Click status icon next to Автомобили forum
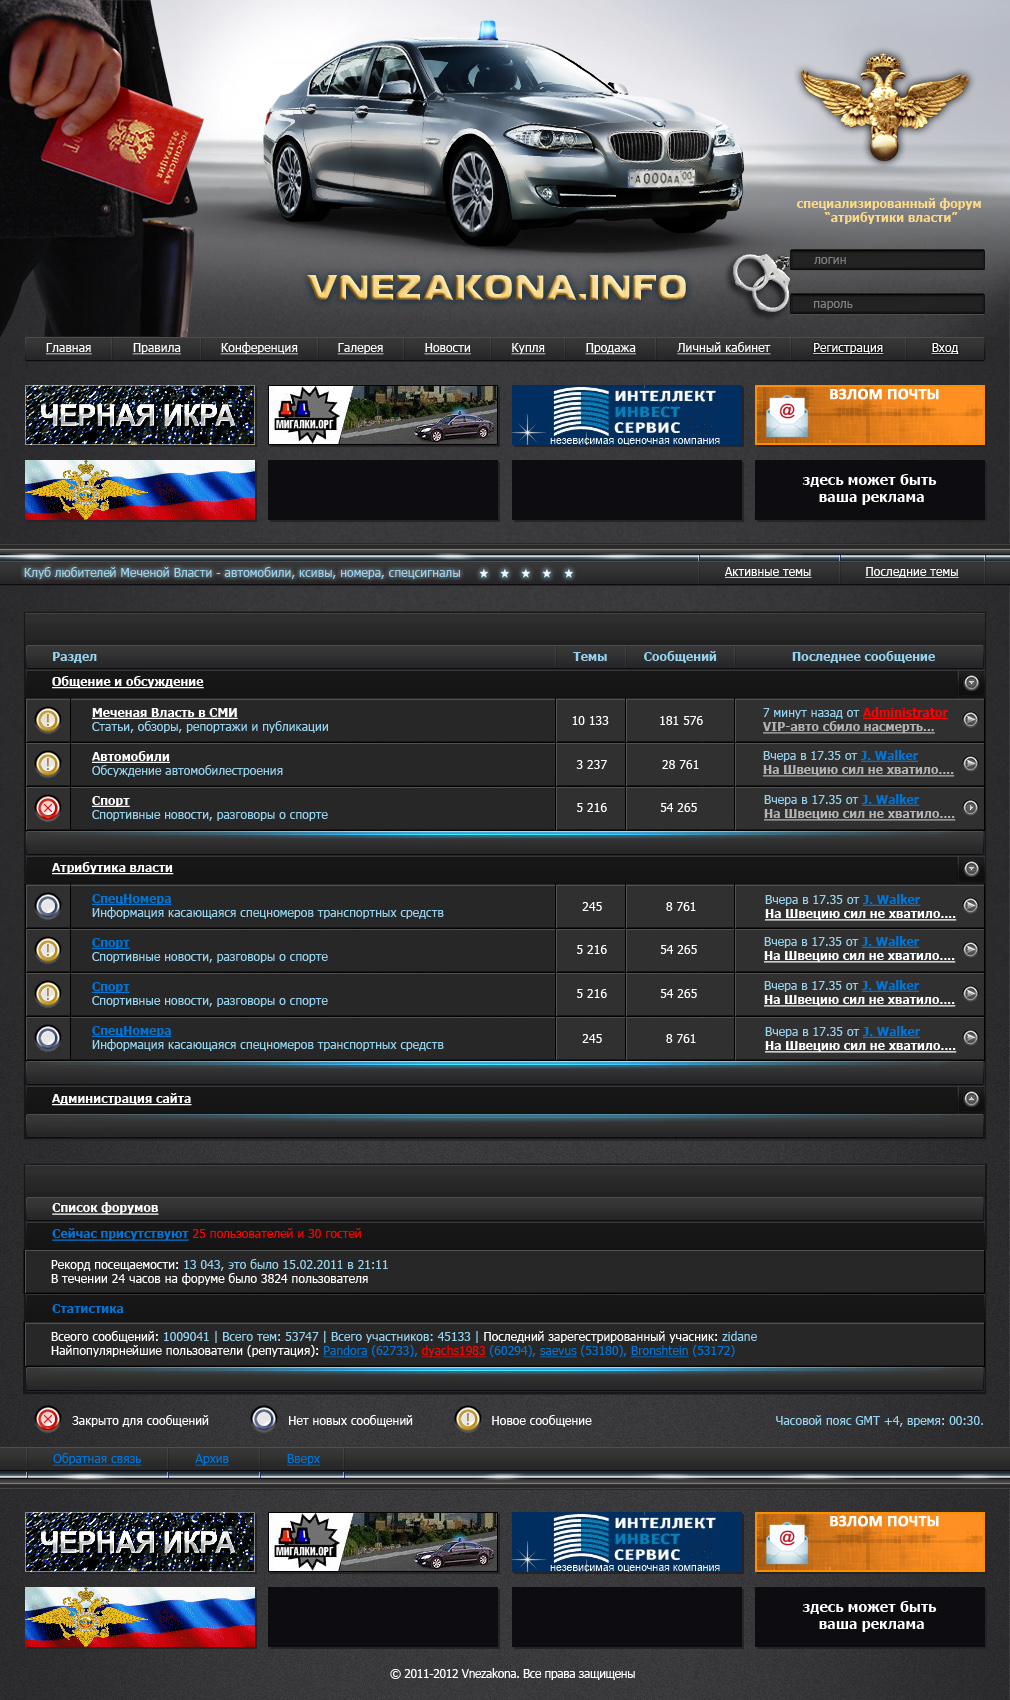Viewport: 1010px width, 1700px height. (48, 764)
